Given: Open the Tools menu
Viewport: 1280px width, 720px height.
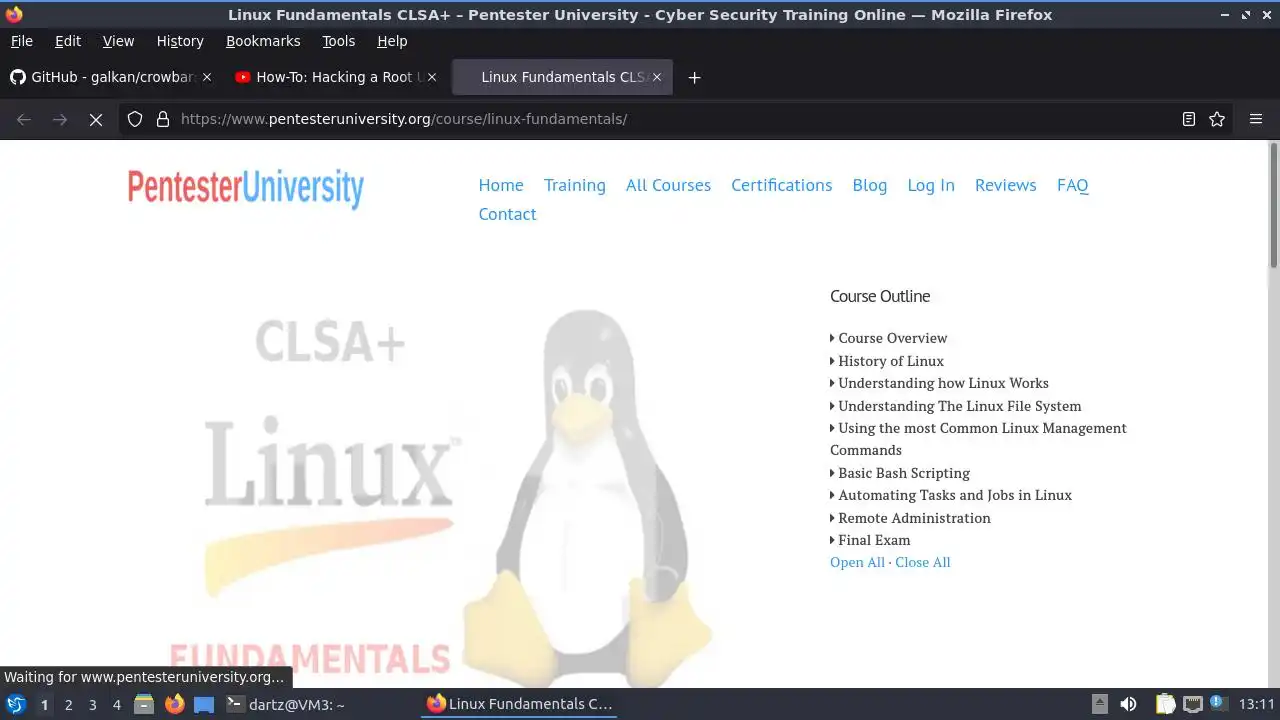Looking at the screenshot, I should pos(339,41).
